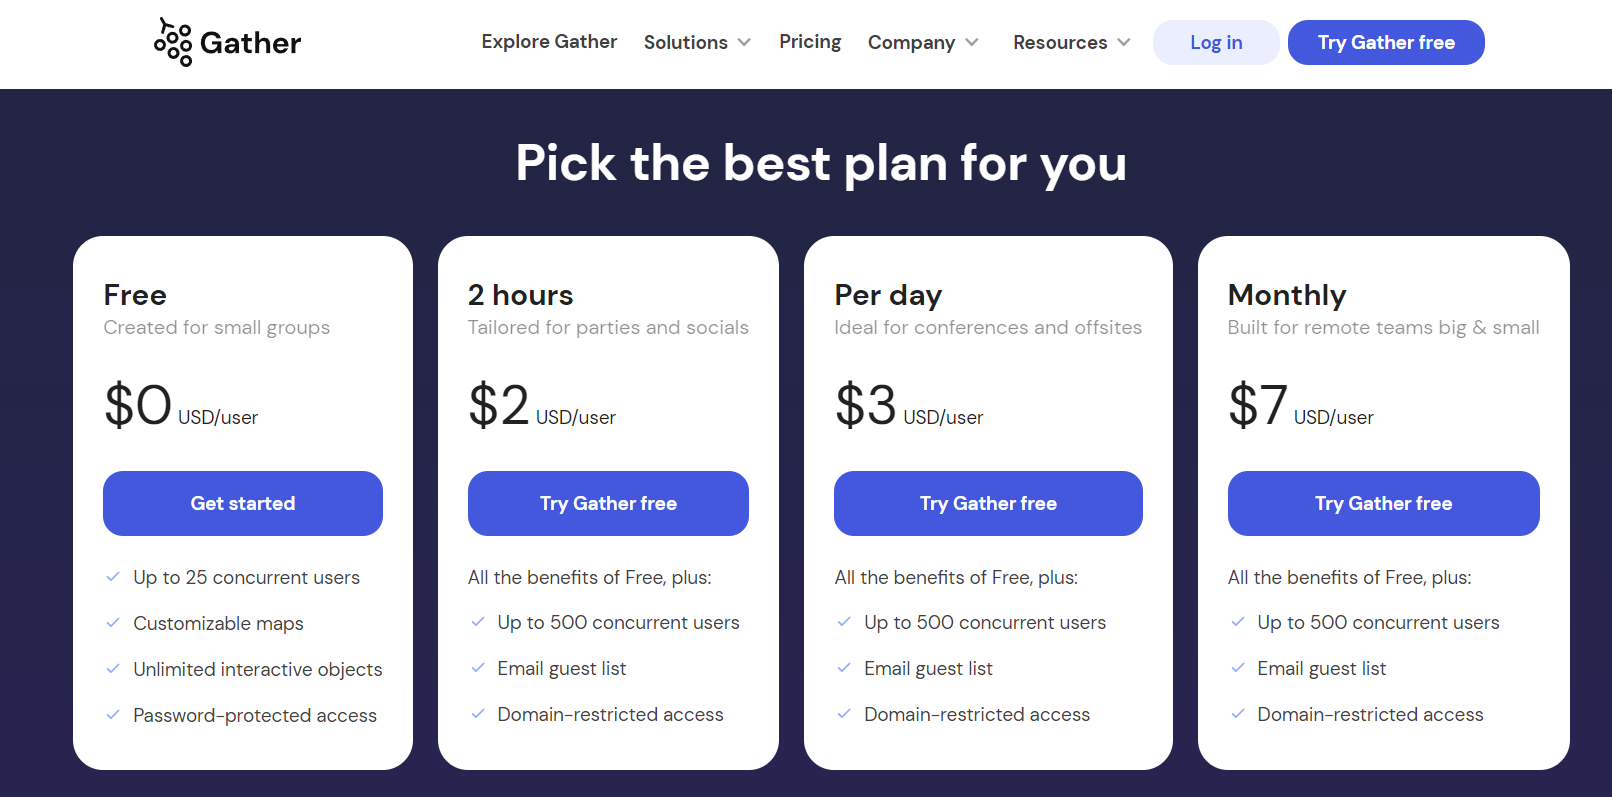The image size is (1612, 797).
Task: Click the Gather logo in the header
Action: (x=227, y=41)
